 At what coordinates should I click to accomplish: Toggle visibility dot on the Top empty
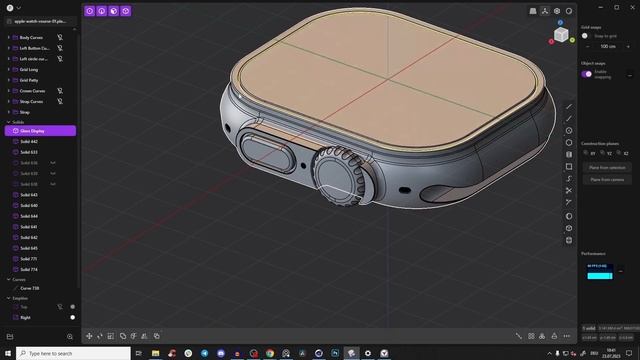click(x=73, y=307)
